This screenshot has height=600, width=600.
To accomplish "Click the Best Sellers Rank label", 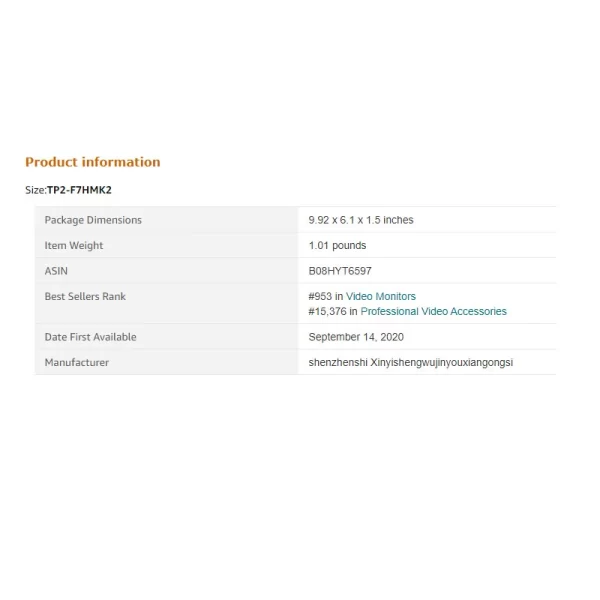I will (85, 297).
